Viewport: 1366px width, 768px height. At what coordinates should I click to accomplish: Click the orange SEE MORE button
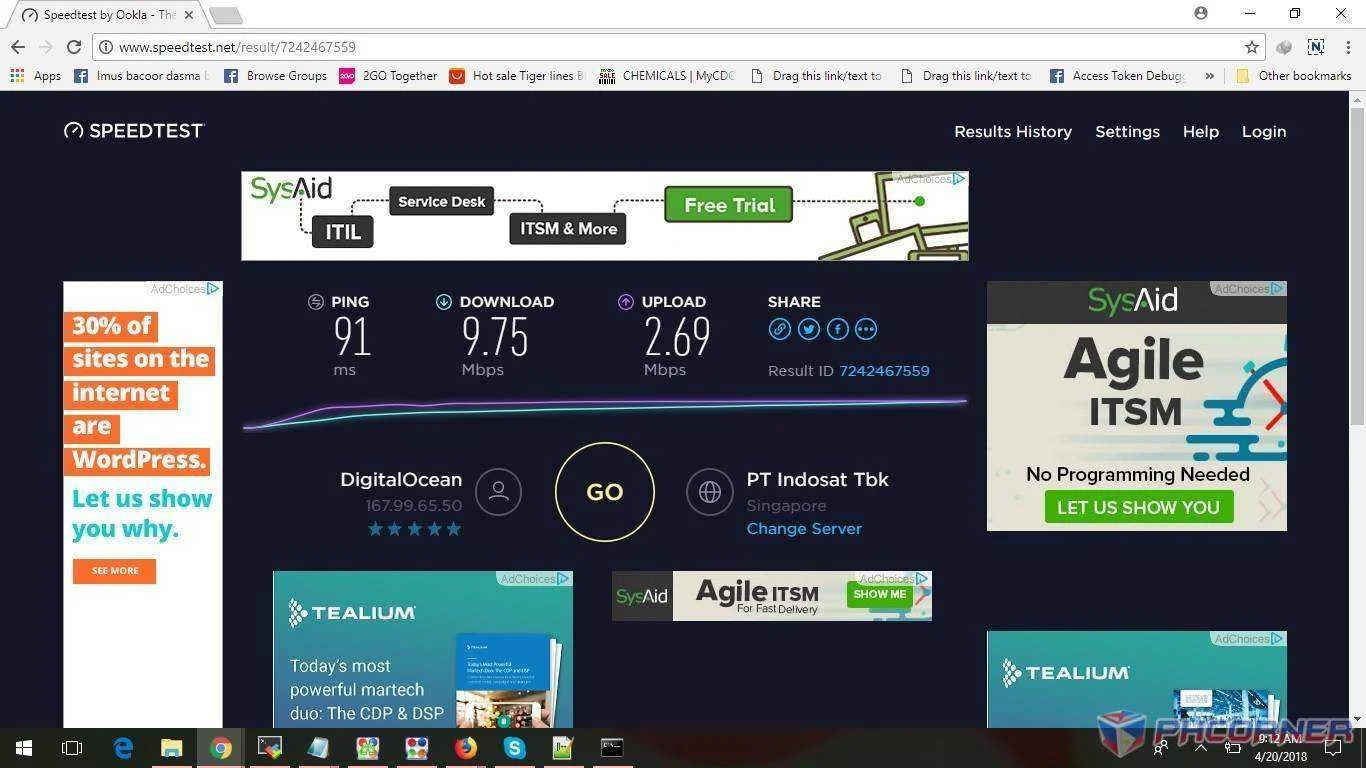click(x=115, y=571)
